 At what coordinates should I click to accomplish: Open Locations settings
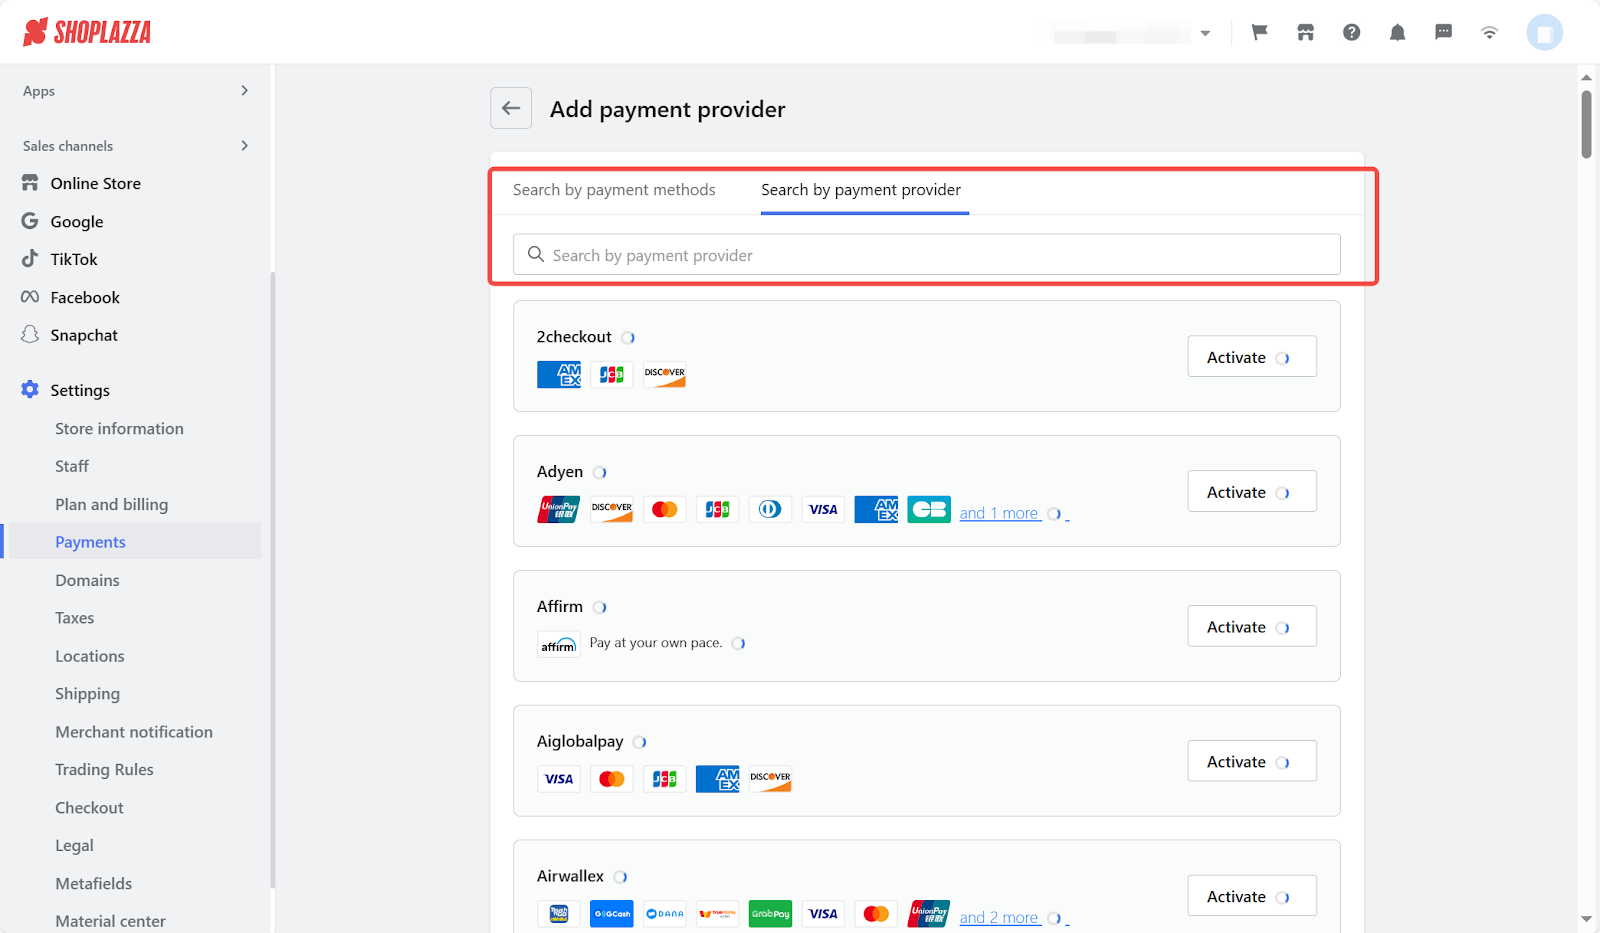90,656
